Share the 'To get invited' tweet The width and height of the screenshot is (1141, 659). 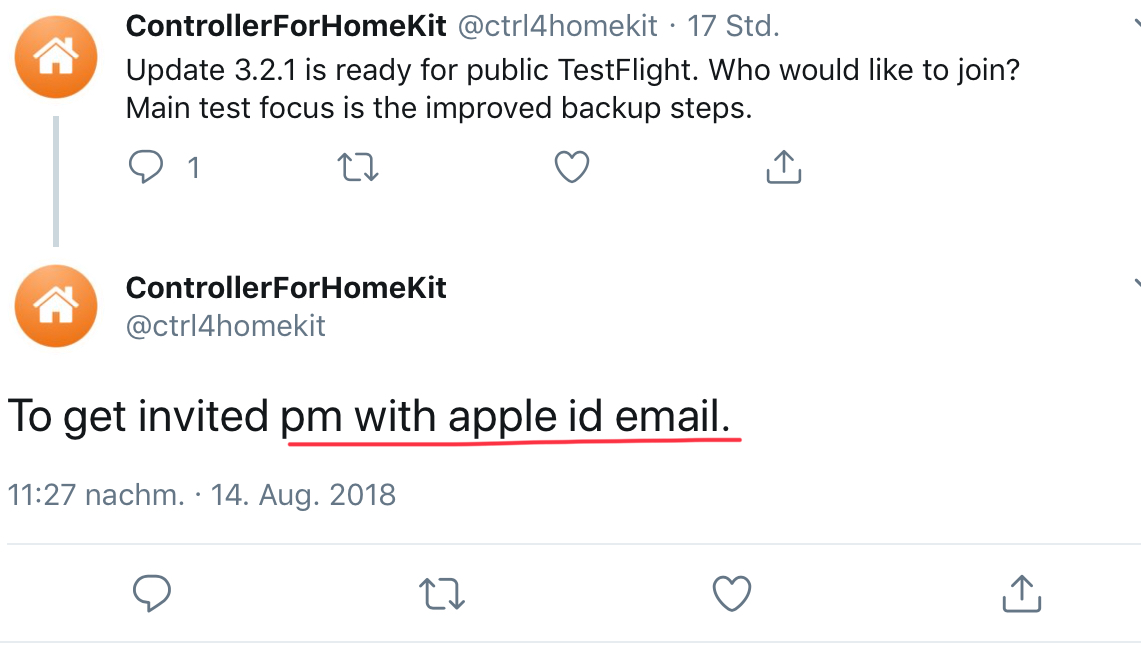1021,594
